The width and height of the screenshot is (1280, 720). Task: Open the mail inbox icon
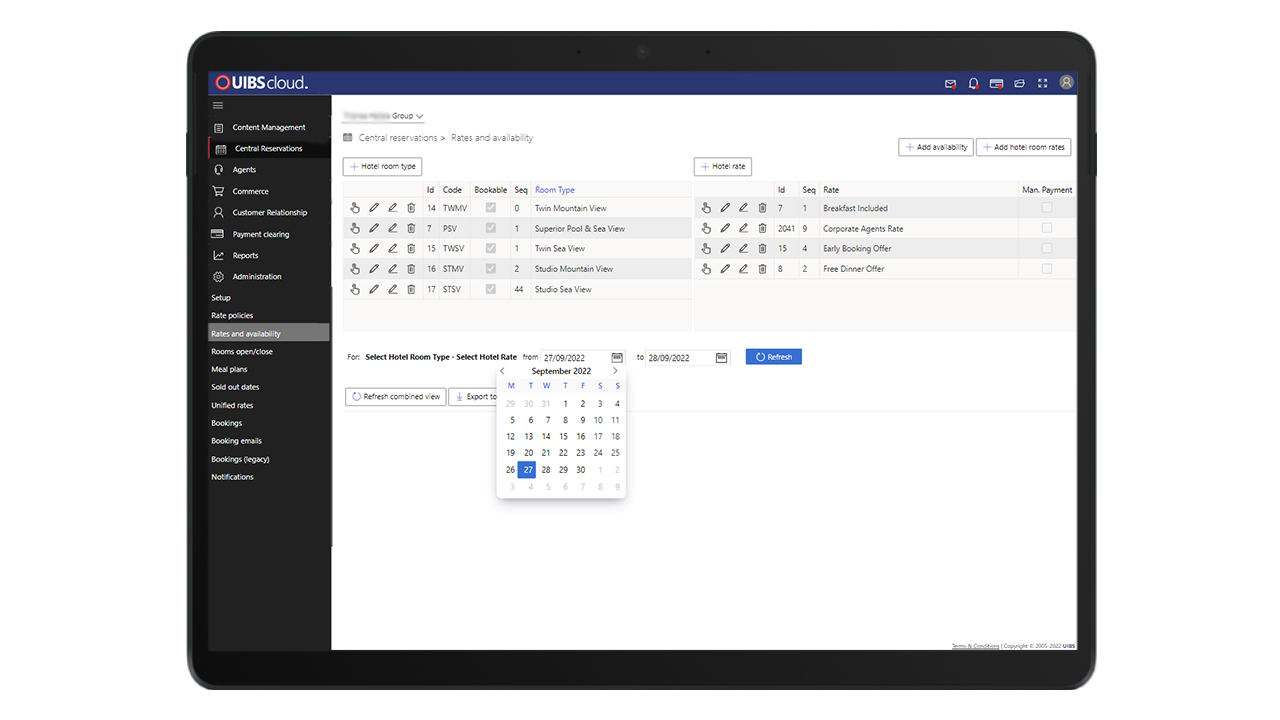(950, 84)
